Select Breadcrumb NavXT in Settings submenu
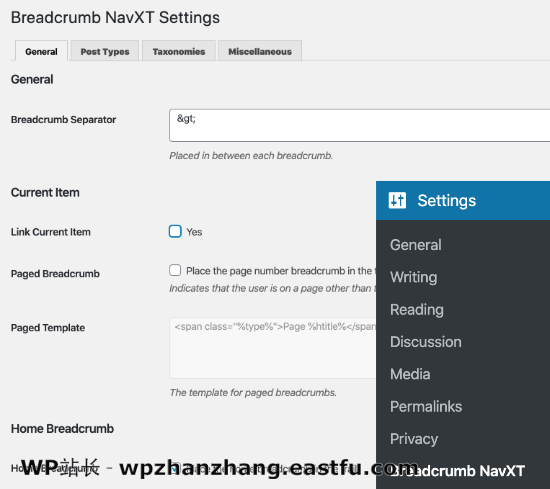The height and width of the screenshot is (489, 550). pos(457,471)
